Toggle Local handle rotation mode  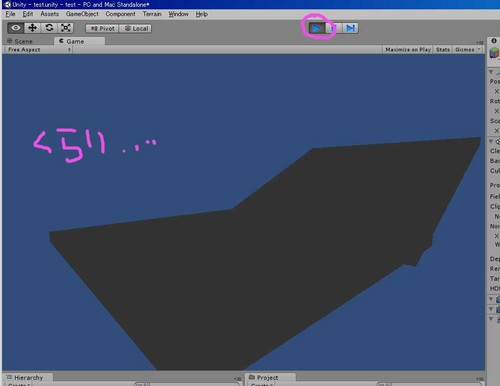click(136, 29)
